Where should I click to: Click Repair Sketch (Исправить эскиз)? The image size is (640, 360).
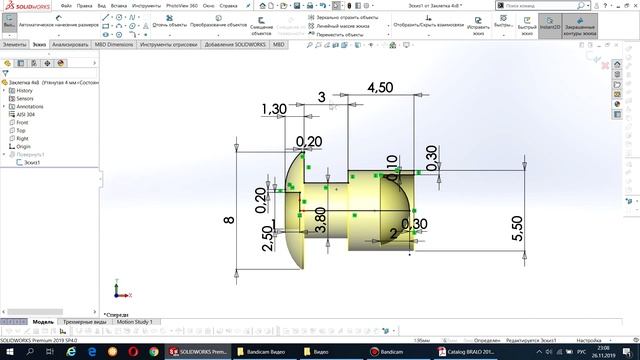click(478, 26)
